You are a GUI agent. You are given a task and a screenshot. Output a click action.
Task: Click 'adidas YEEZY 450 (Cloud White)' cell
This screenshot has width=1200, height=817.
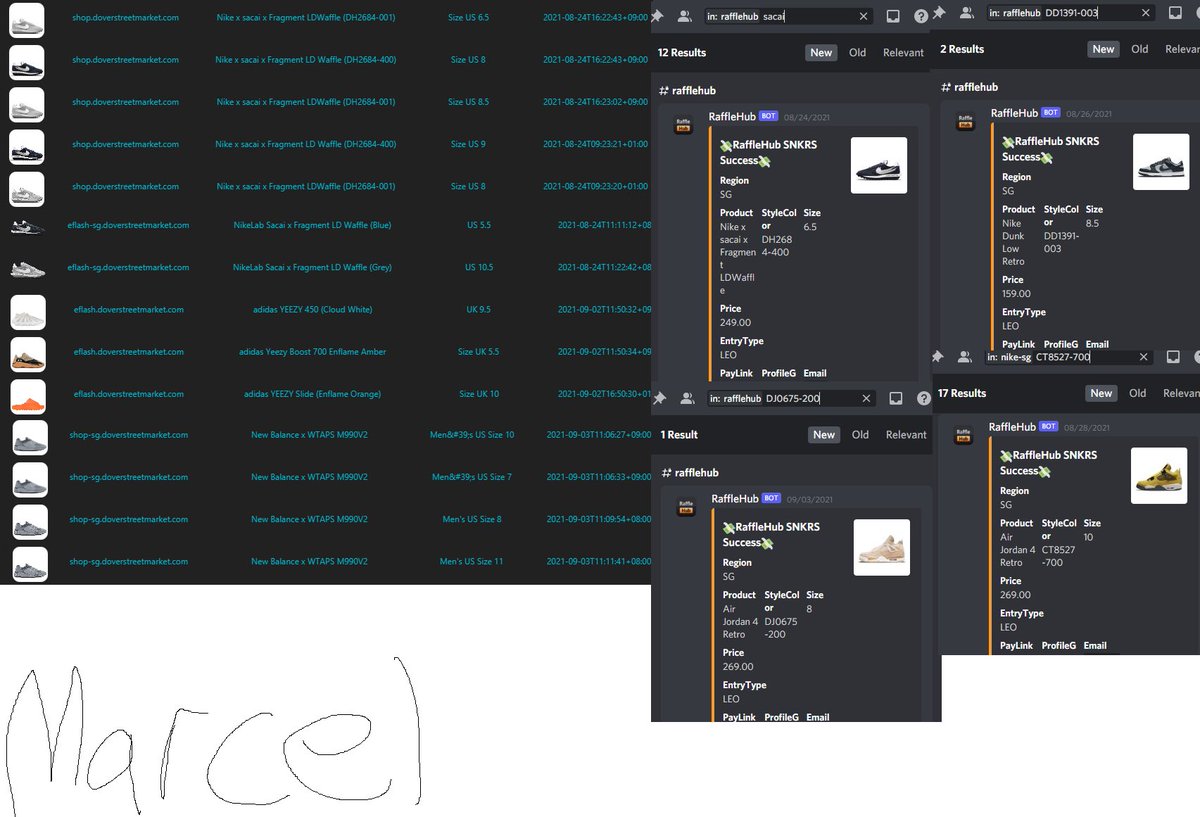(x=312, y=309)
